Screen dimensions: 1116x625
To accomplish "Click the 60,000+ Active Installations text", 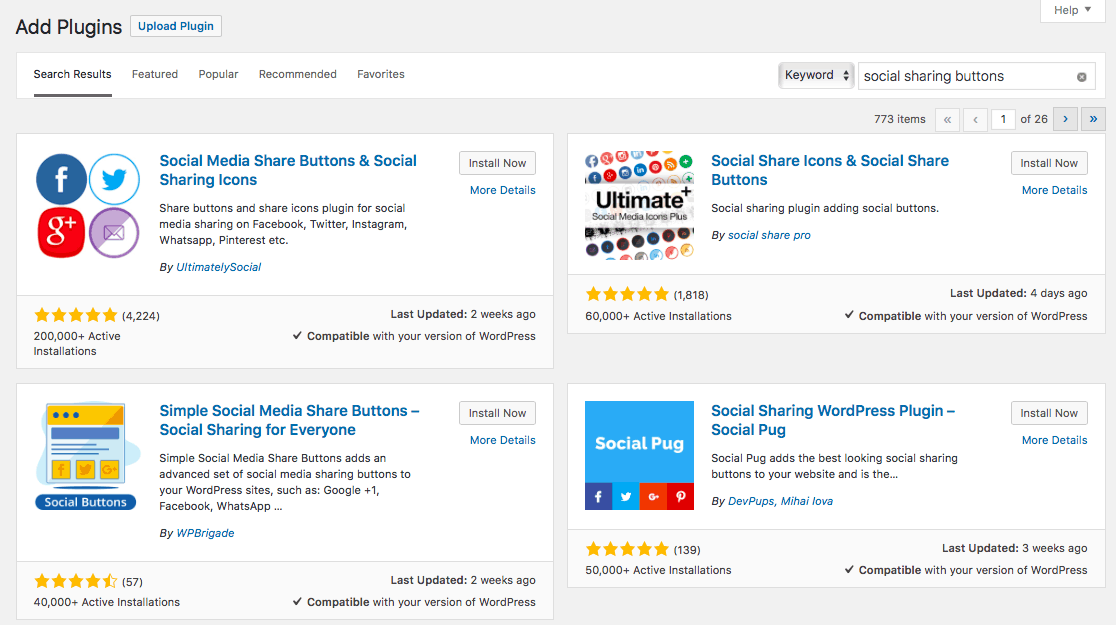I will 658,316.
